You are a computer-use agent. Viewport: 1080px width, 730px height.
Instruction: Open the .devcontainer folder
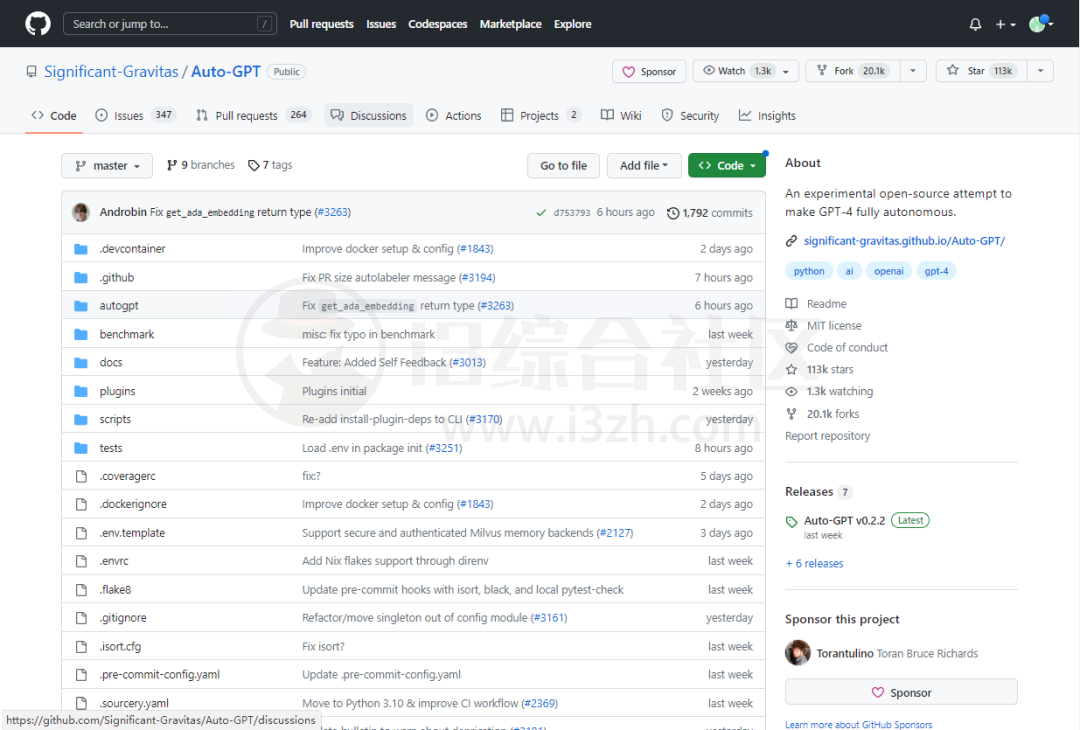pos(132,249)
